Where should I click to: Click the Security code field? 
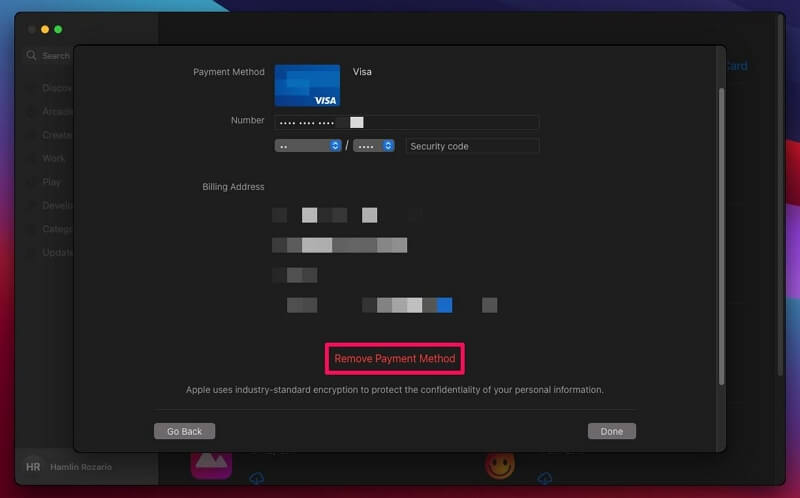[x=472, y=146]
